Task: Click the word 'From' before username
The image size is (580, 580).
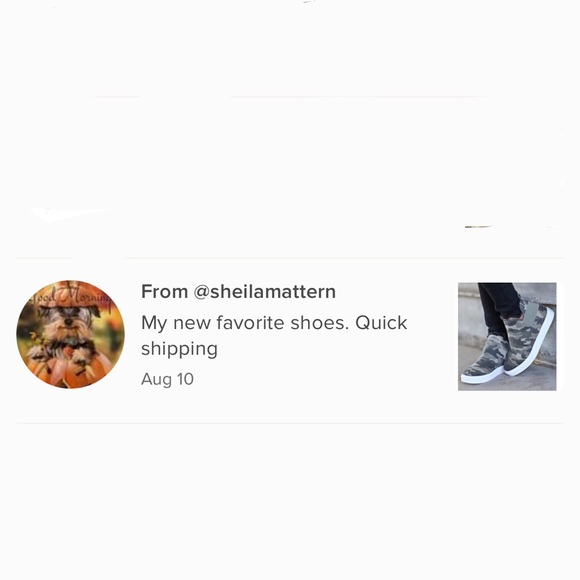Action: (x=164, y=292)
